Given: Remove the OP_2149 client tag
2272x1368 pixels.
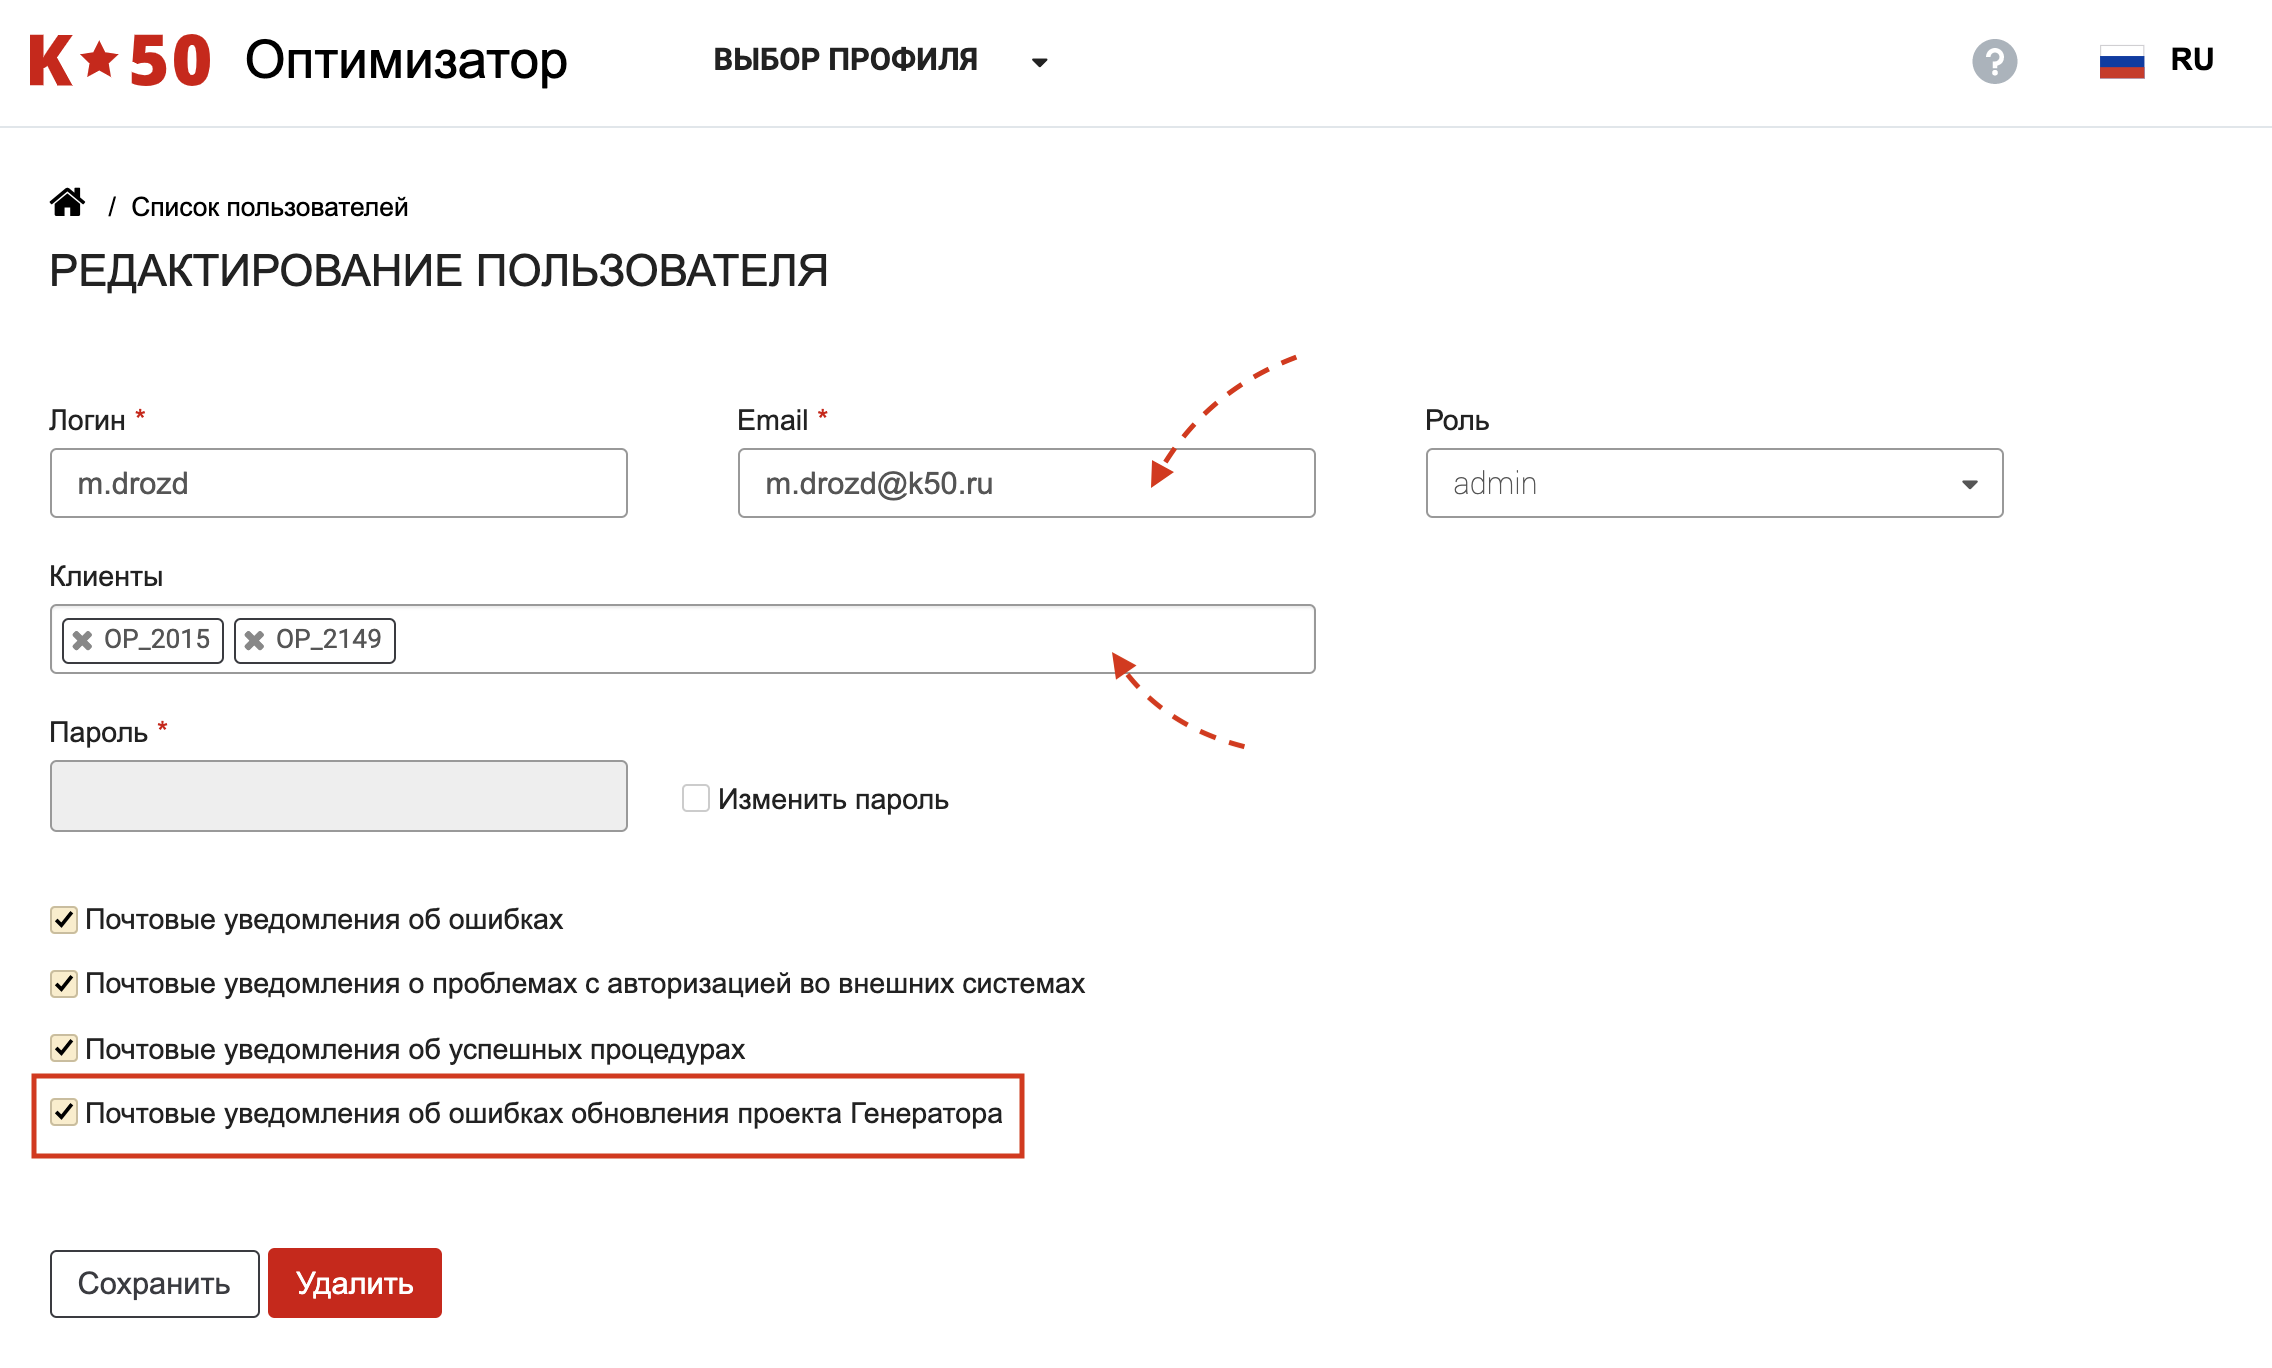Looking at the screenshot, I should pos(255,640).
